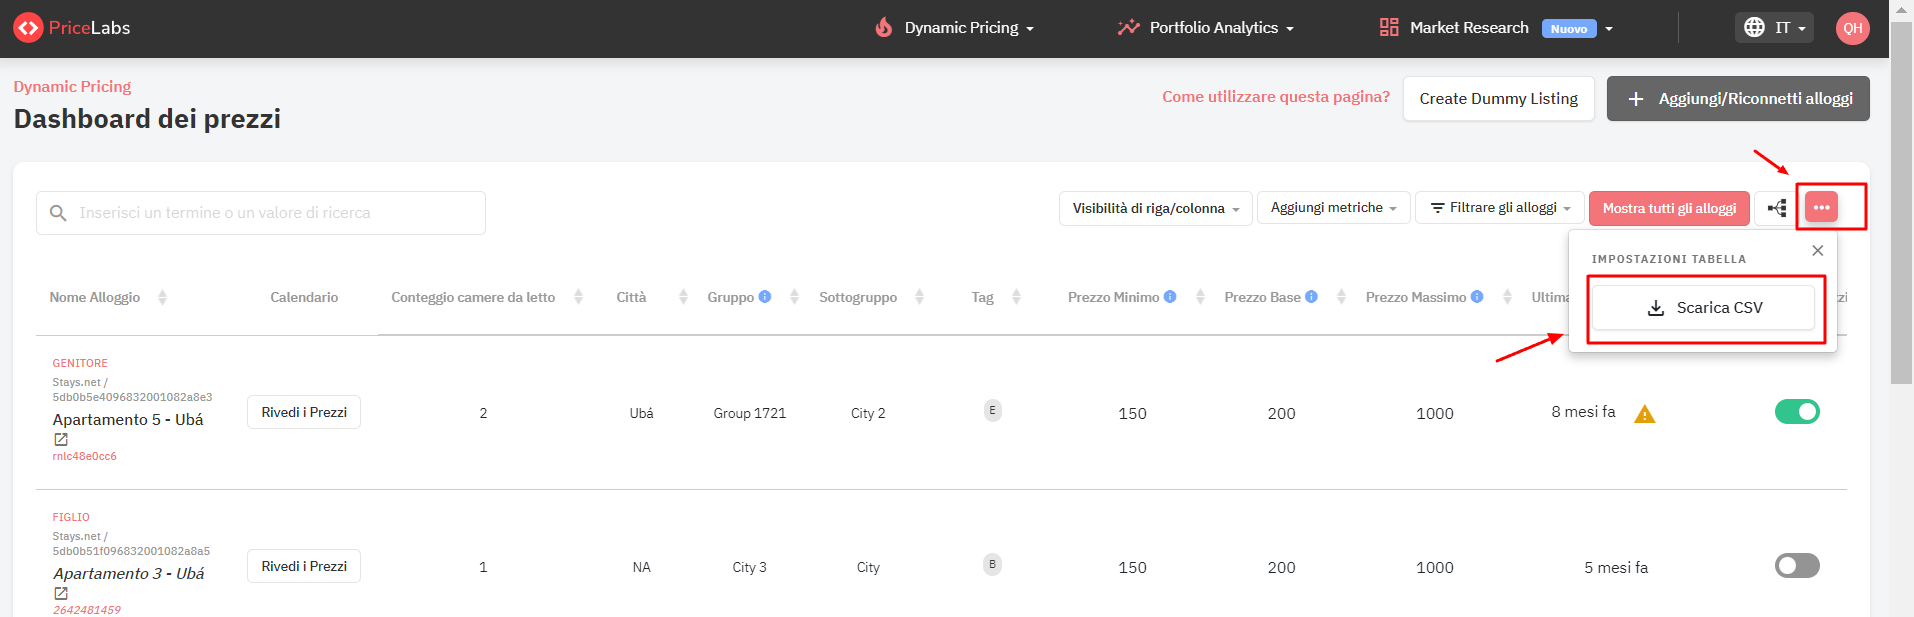Click '8 mesi fa' last sync text
This screenshot has width=1914, height=617.
1583,412
